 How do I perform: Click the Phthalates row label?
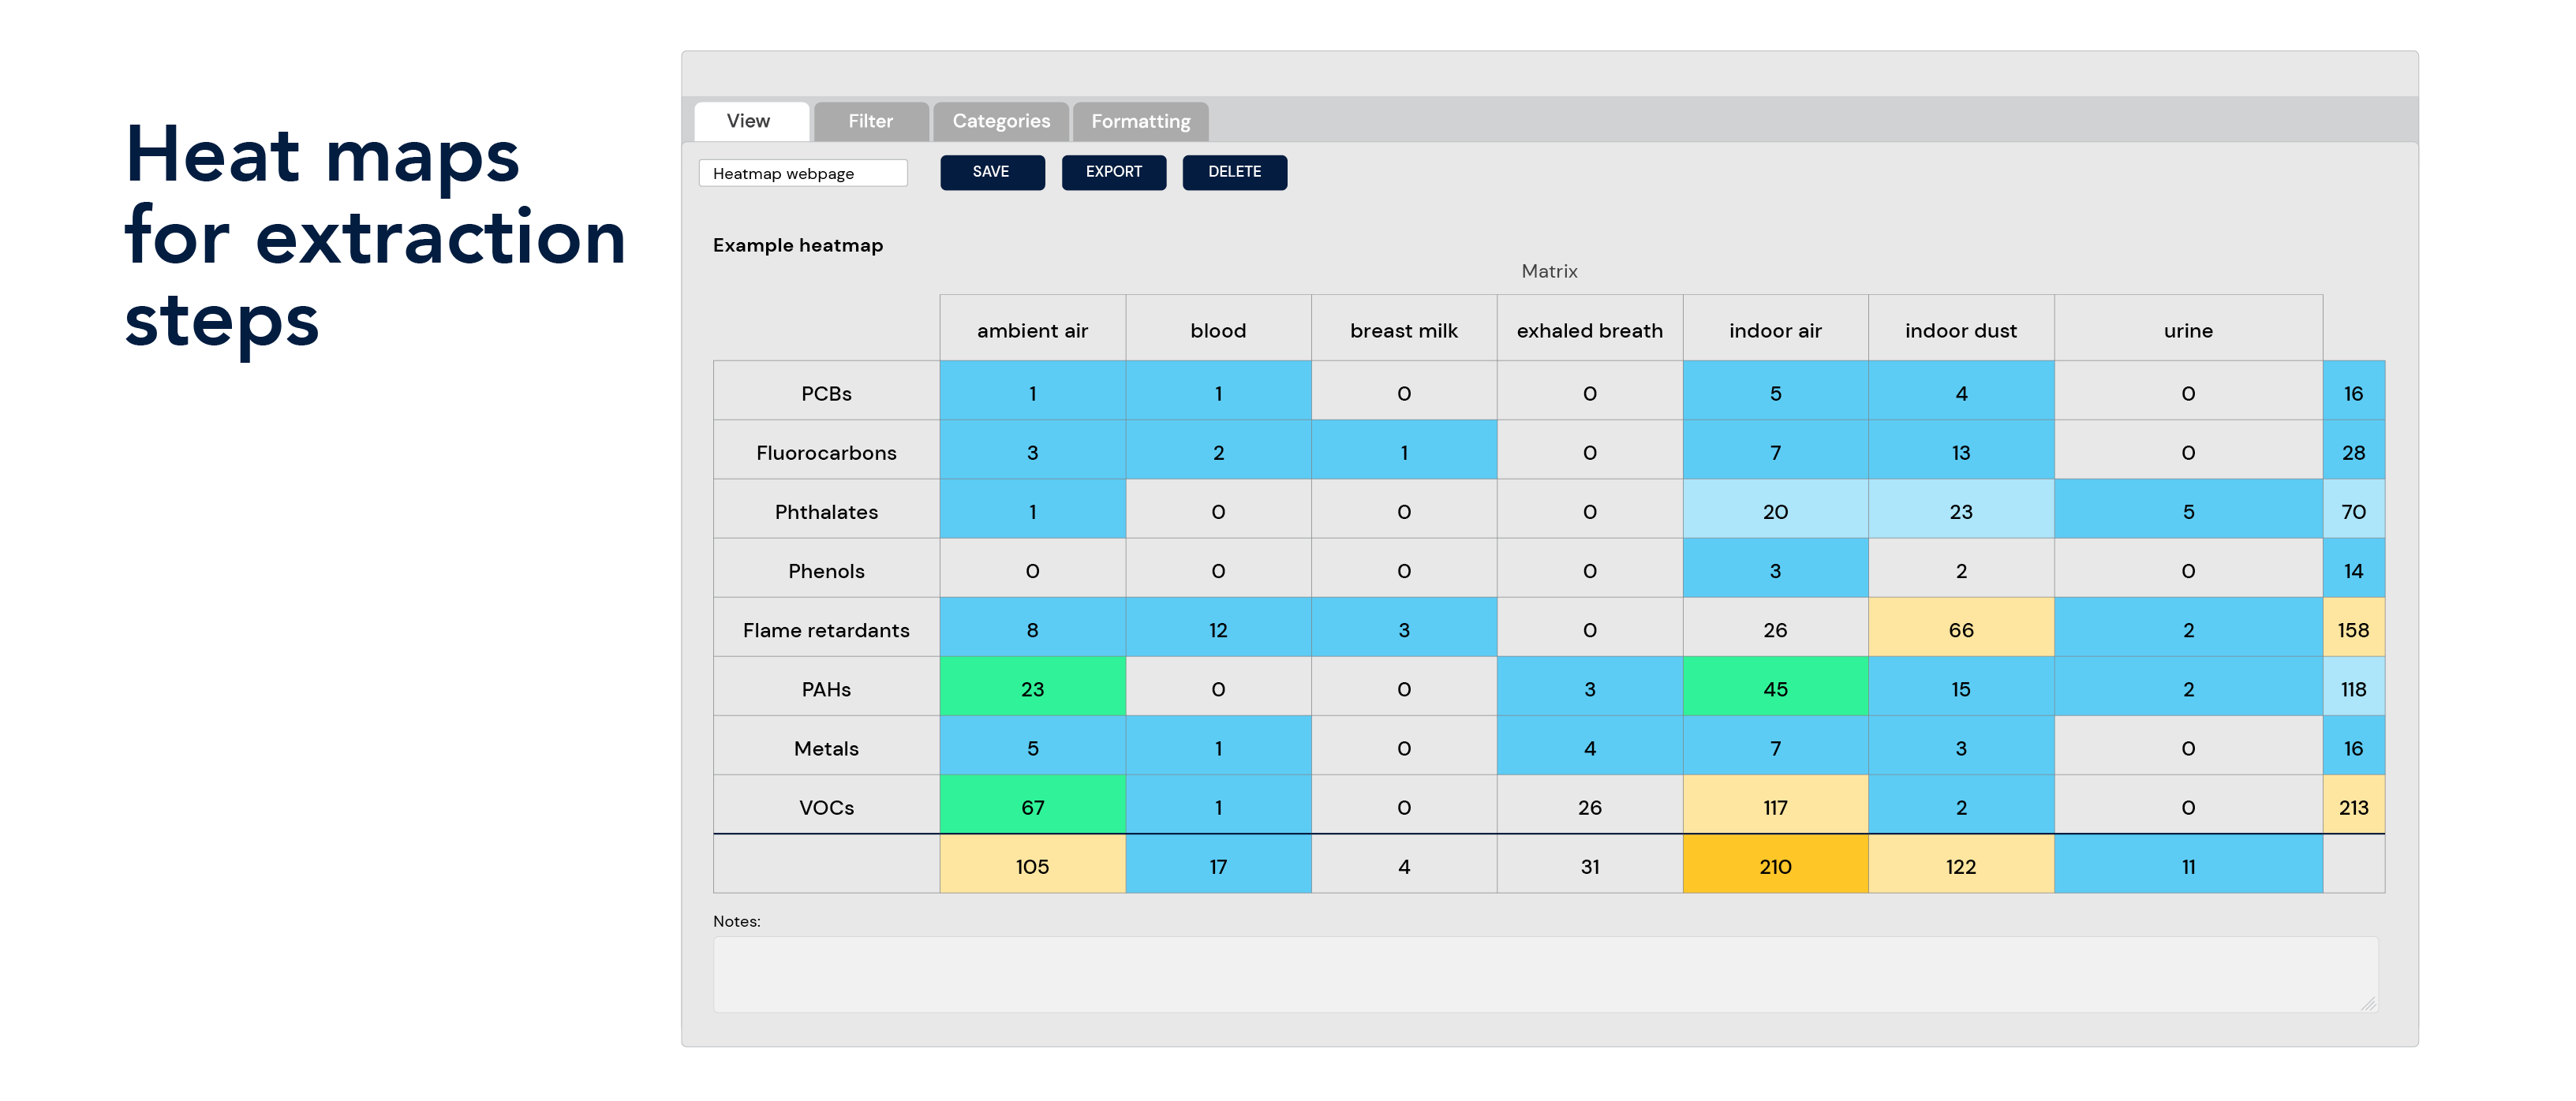pos(826,511)
